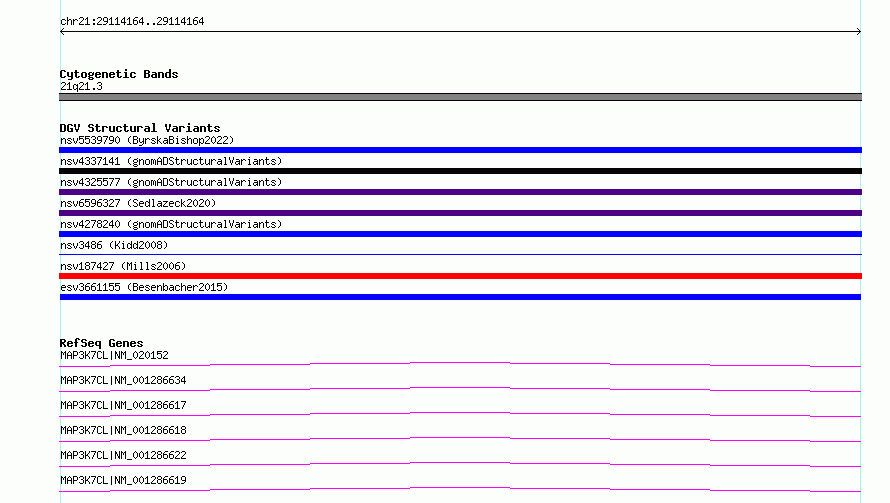Select transcript MAP3K7CL|NM_001286617 label
Screen dimensions: 890x503
coord(123,405)
